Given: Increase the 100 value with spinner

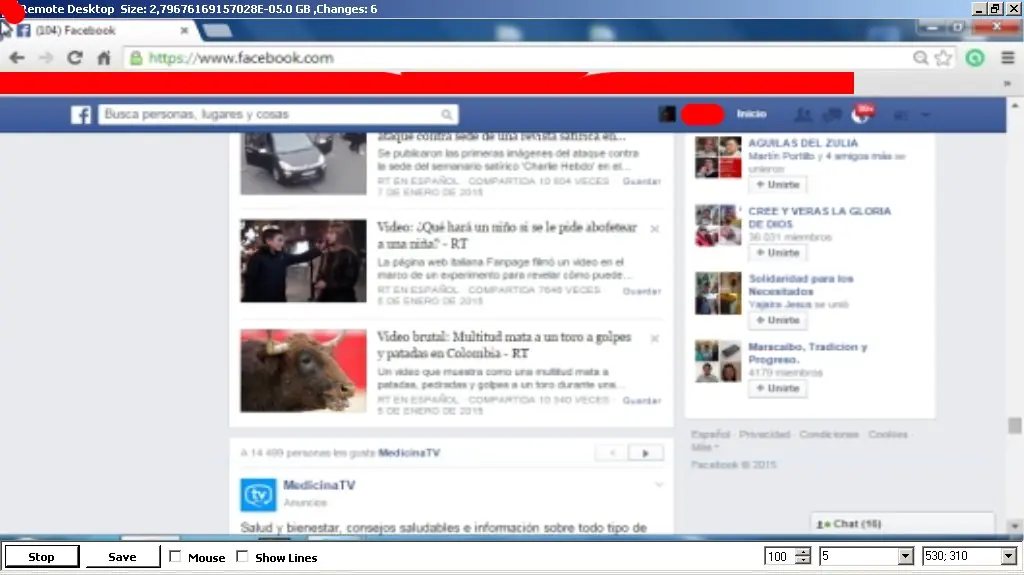Looking at the screenshot, I should [803, 552].
